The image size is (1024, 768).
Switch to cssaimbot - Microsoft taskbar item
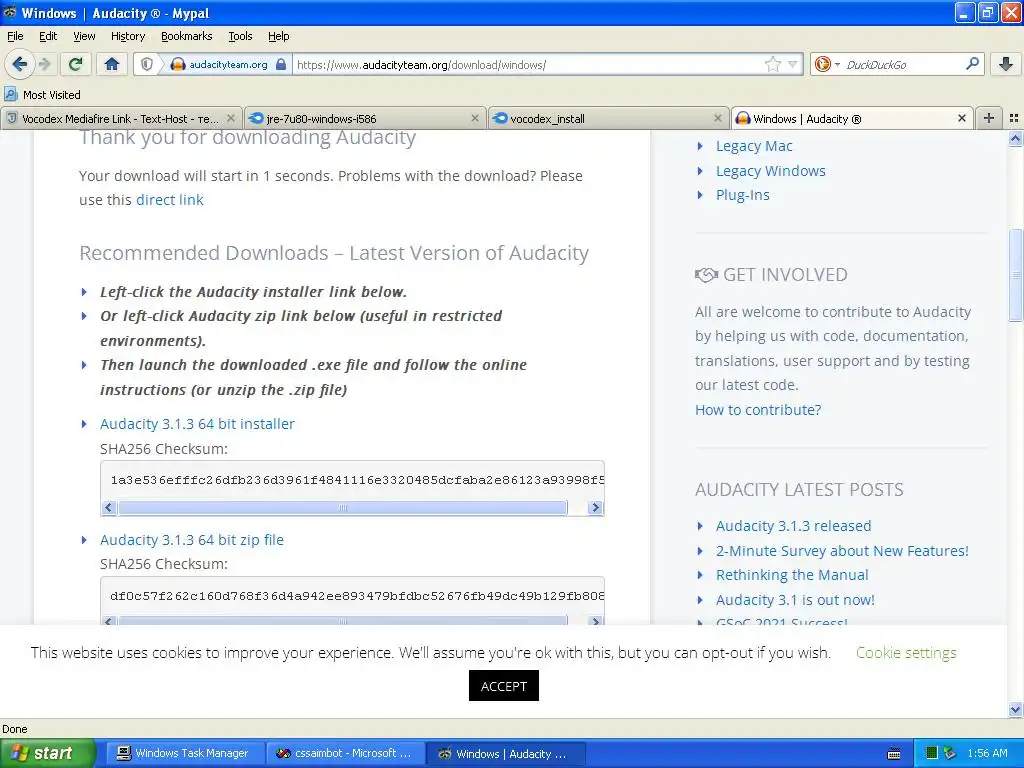tap(344, 754)
